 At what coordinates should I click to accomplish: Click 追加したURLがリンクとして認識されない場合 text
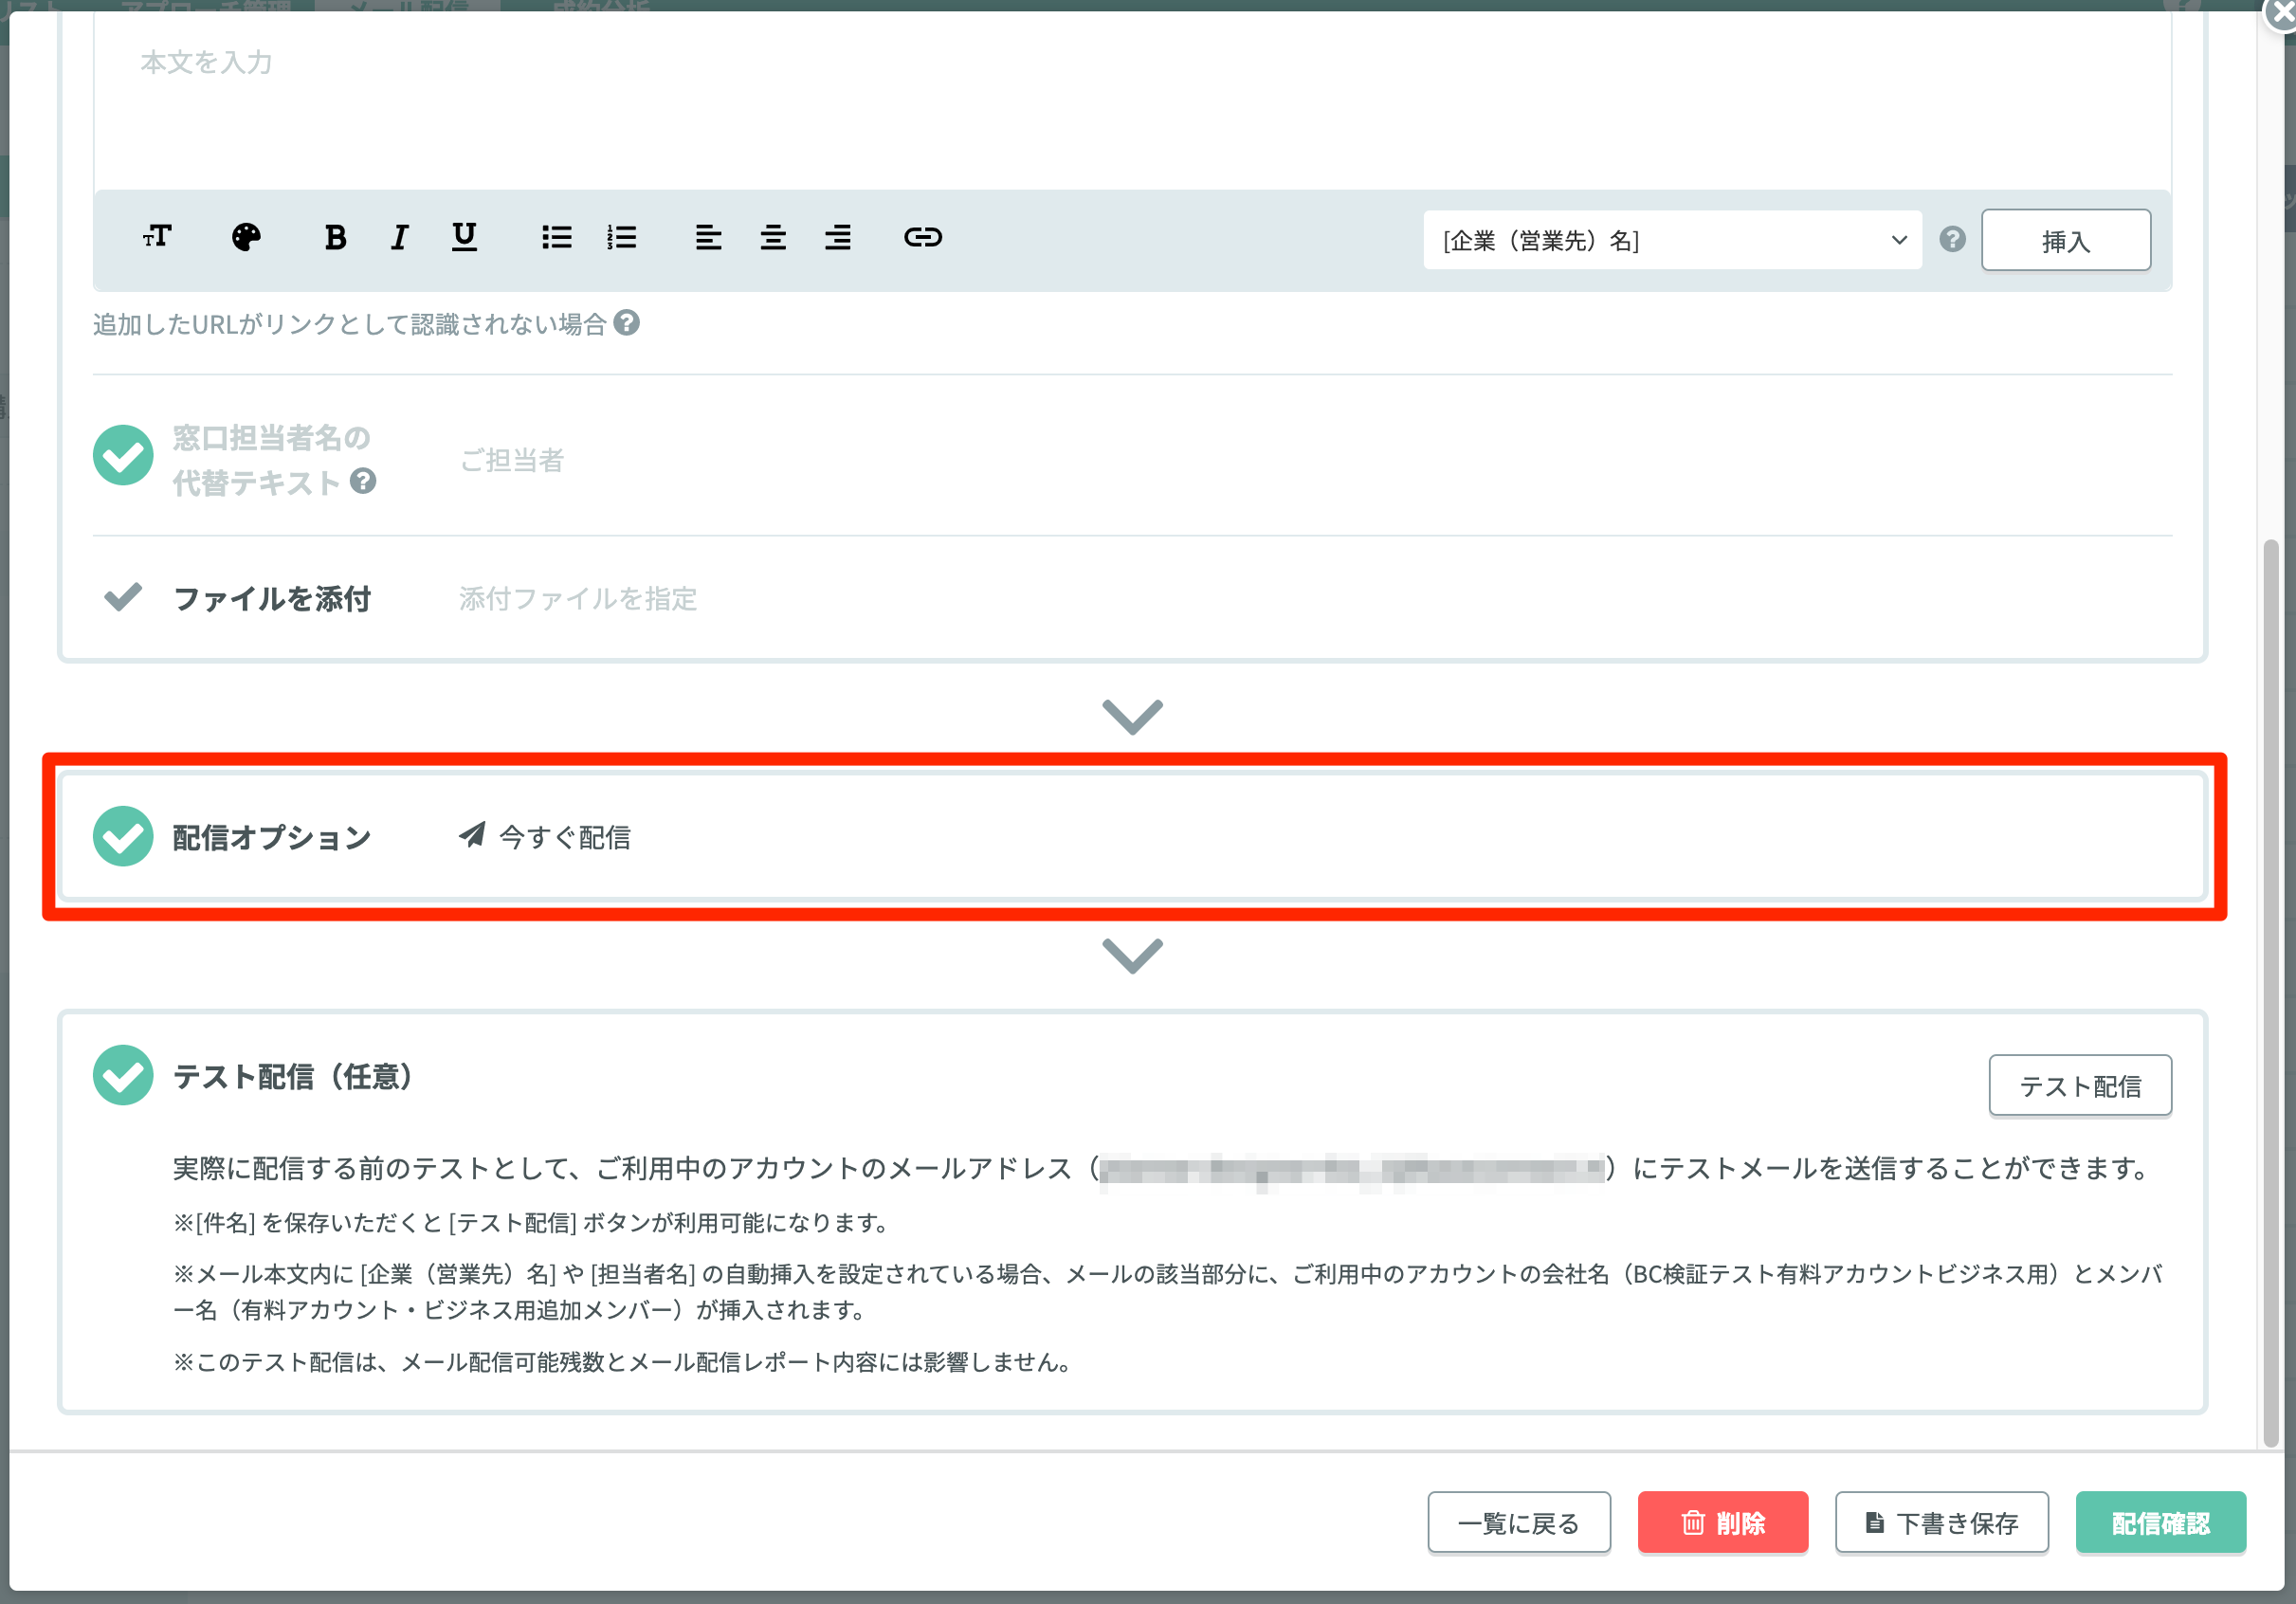350,324
